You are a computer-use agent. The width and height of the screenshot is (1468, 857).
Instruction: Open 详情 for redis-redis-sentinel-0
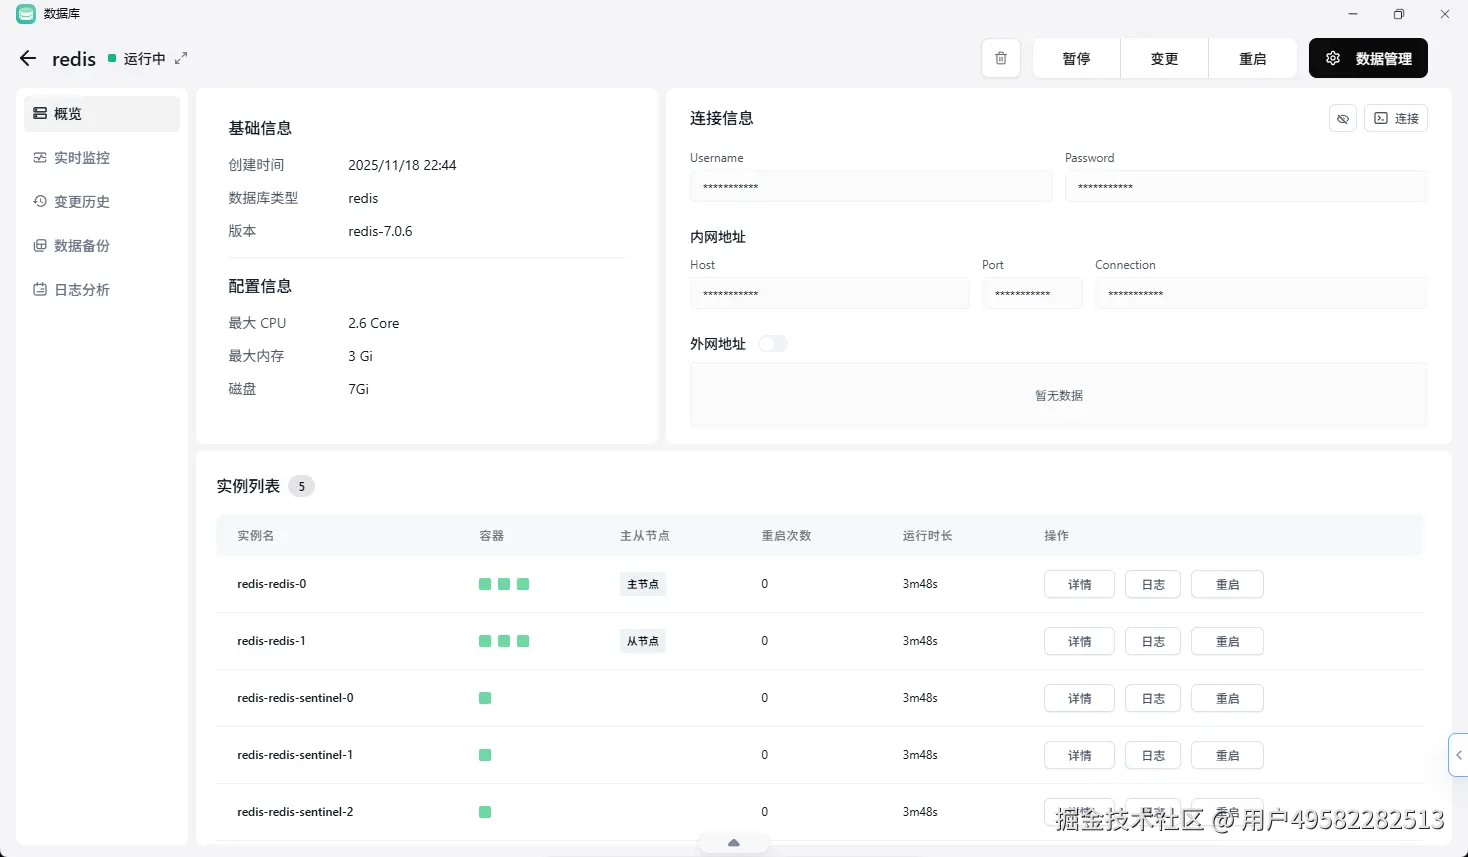(x=1079, y=699)
